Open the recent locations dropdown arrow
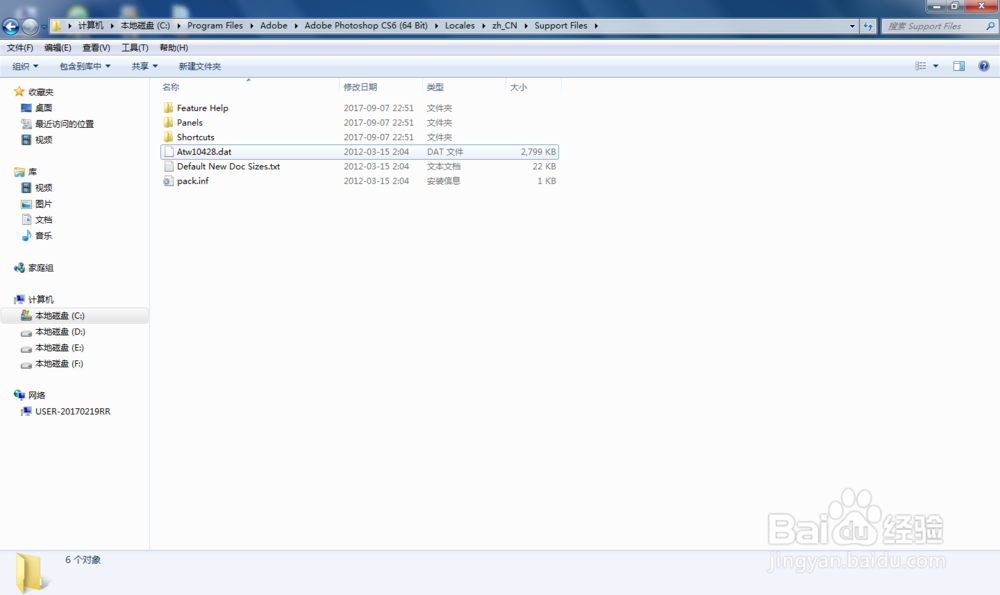The width and height of the screenshot is (1000, 595). click(x=43, y=27)
